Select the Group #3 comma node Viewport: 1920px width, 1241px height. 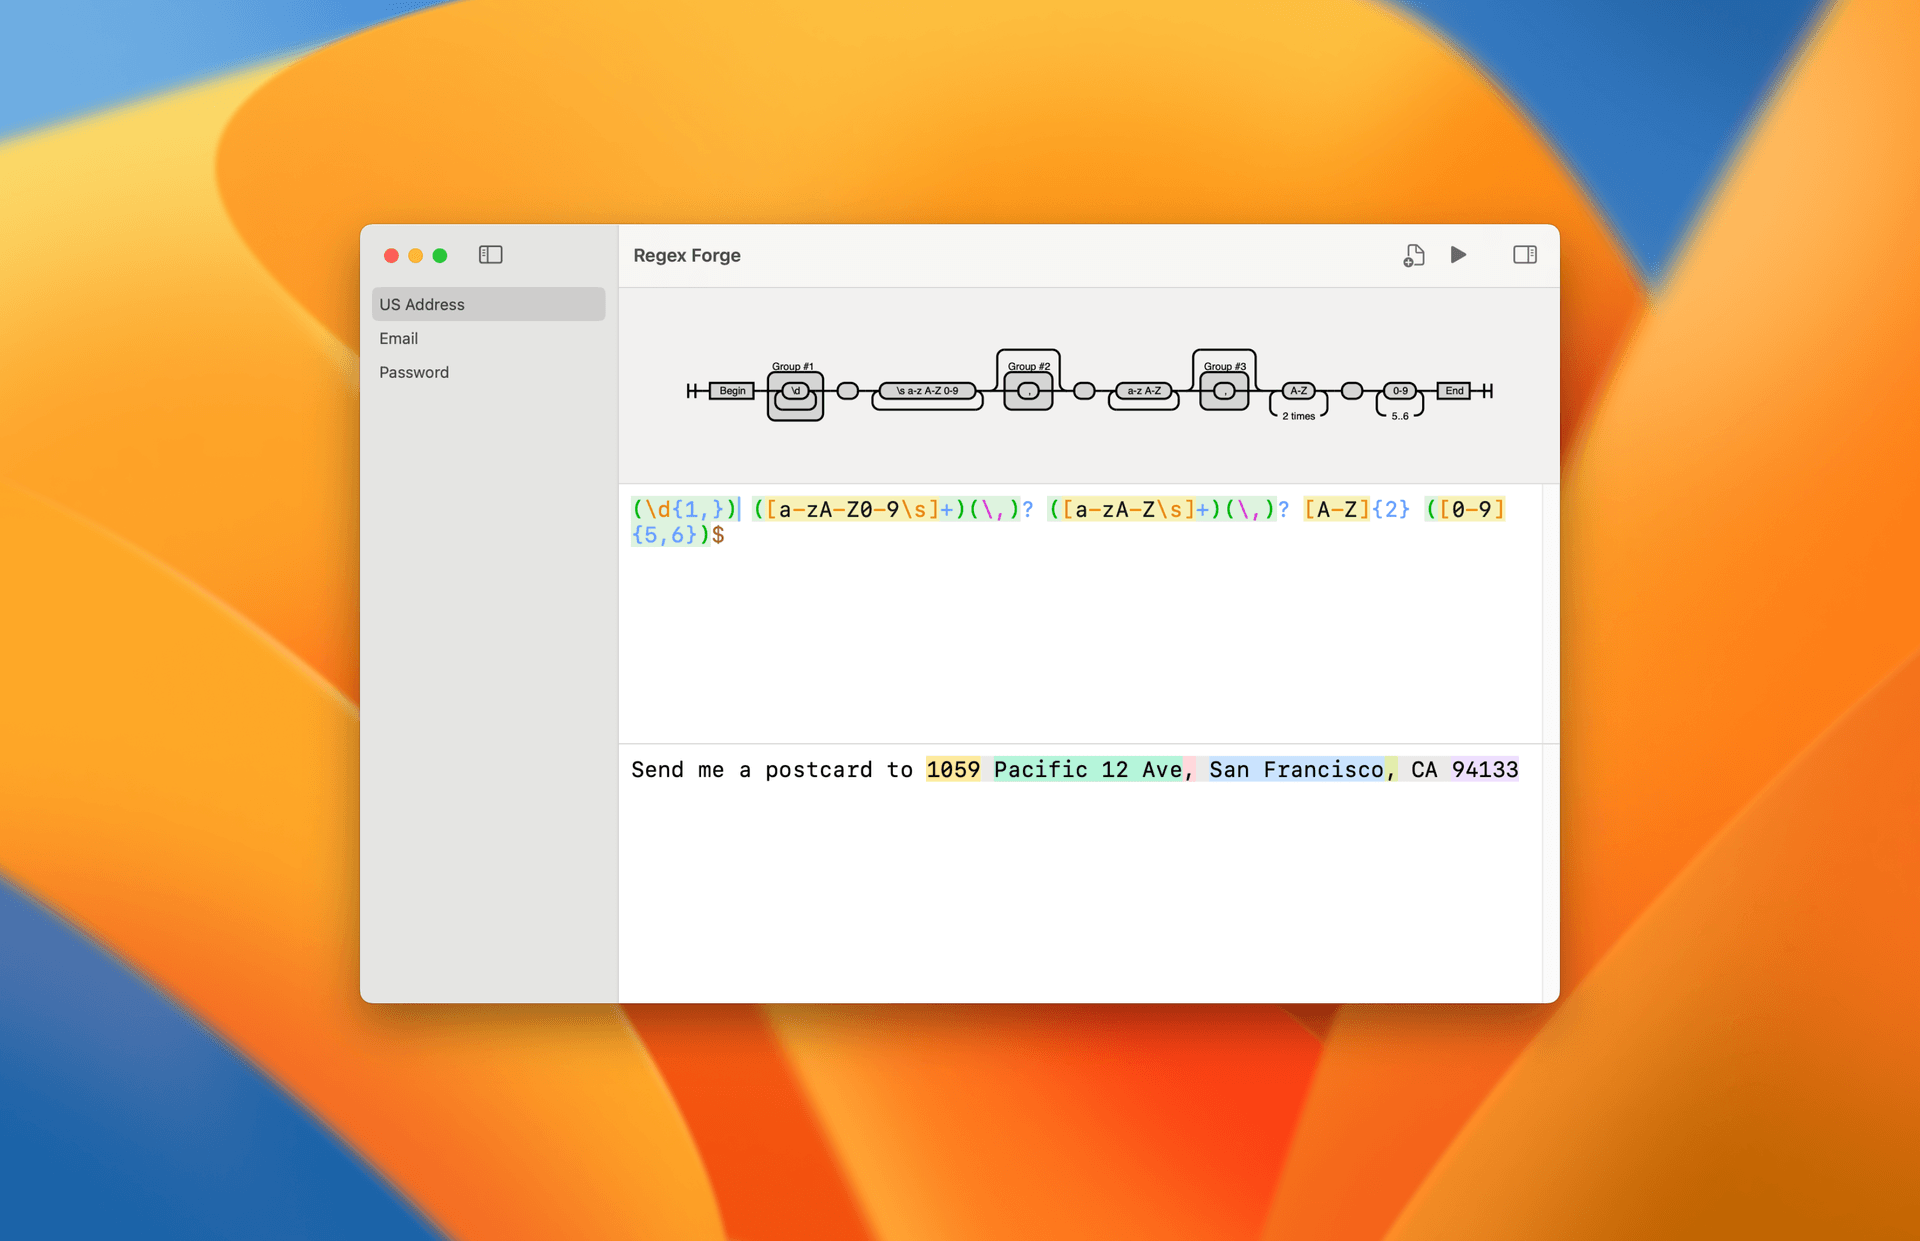(1224, 392)
